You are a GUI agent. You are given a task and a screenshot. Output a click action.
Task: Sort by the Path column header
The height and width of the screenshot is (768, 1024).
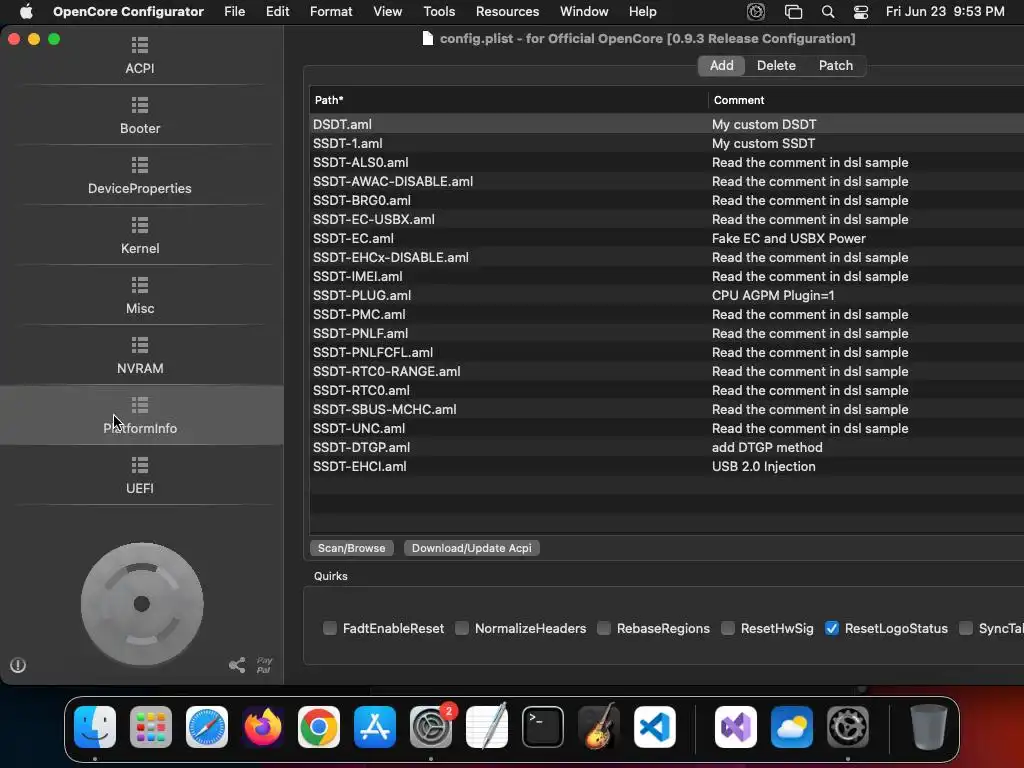click(508, 100)
